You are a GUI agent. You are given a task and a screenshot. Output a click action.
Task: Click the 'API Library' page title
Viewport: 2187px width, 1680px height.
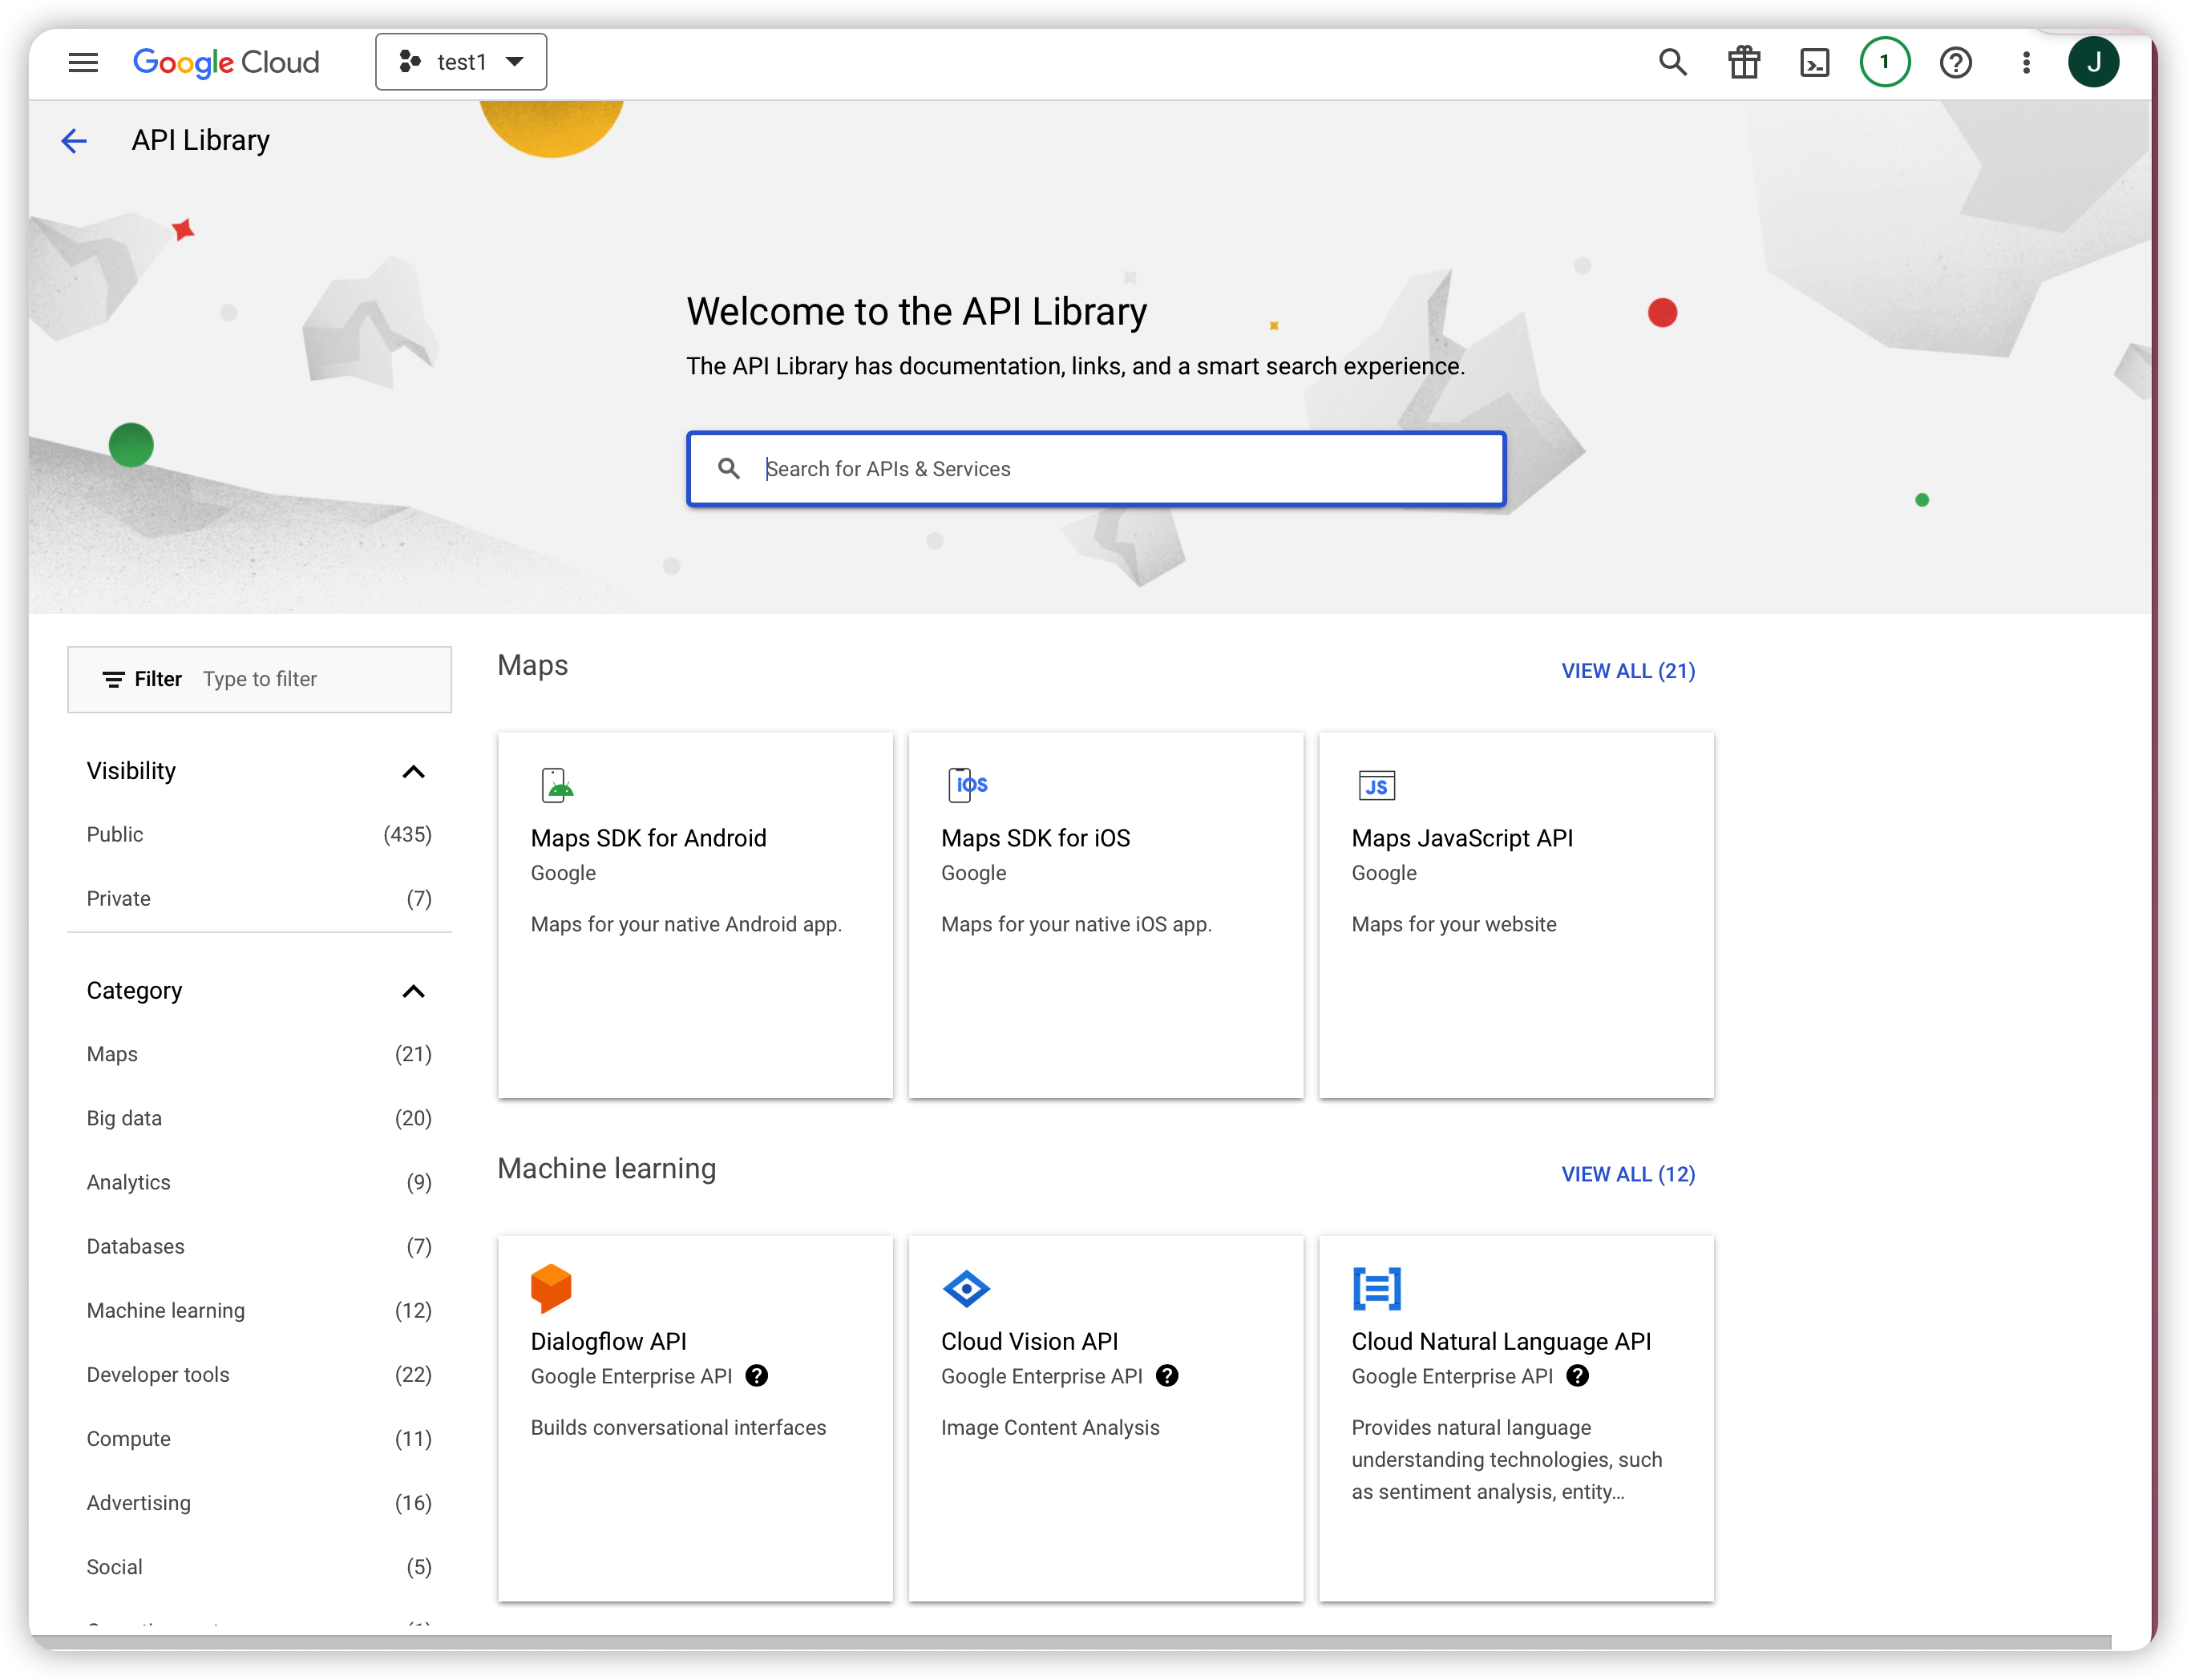201,141
